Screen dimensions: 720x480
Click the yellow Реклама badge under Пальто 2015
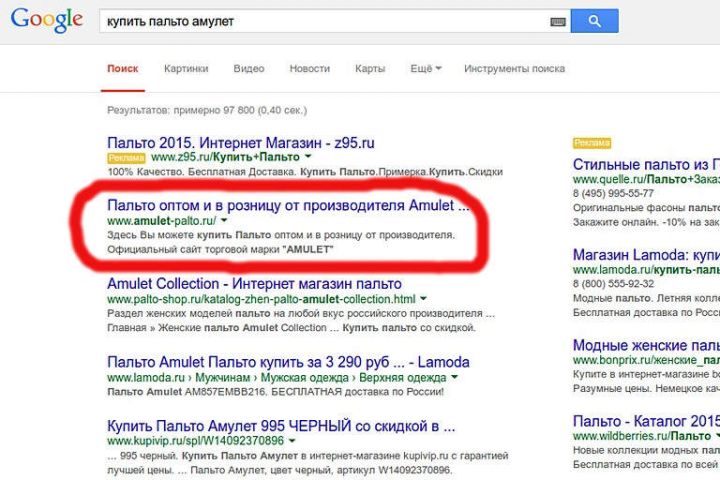click(126, 158)
